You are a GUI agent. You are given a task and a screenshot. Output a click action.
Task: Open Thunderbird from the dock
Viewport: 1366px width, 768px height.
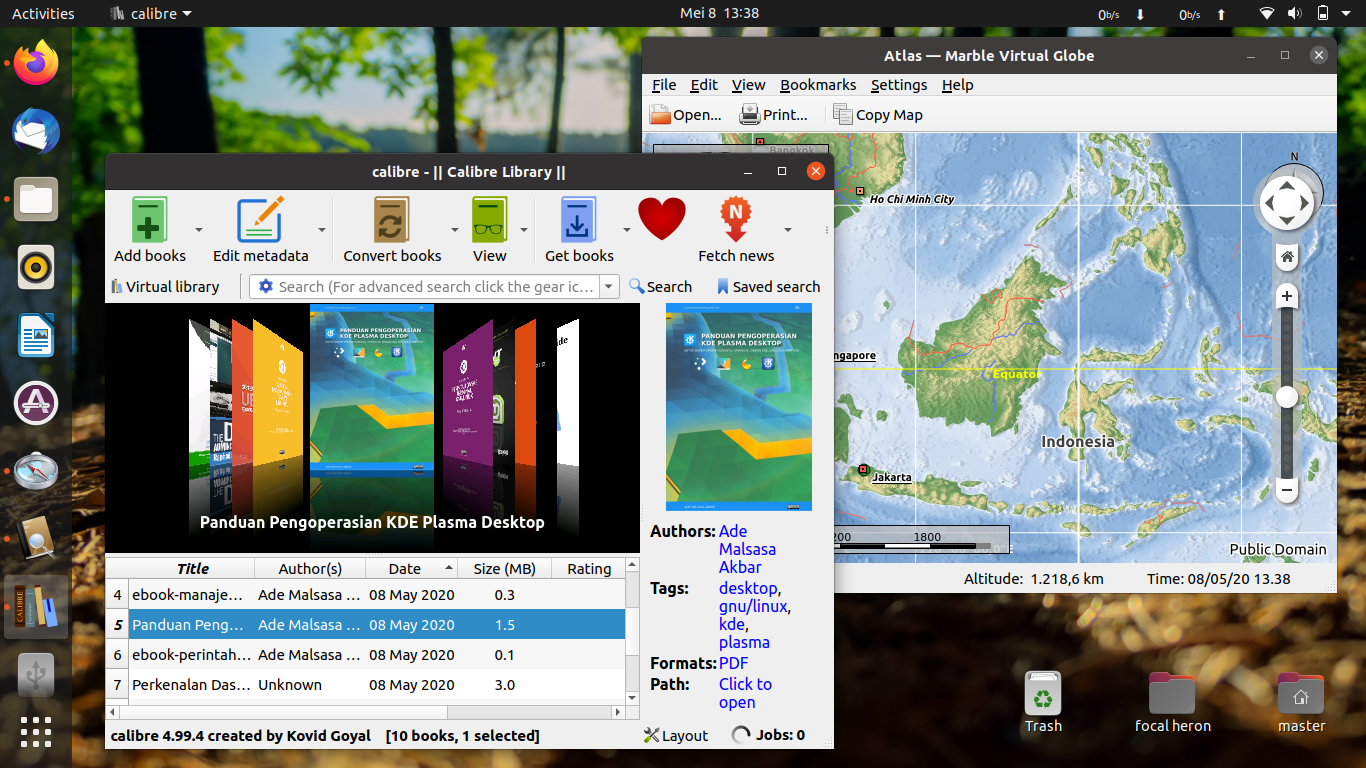tap(36, 132)
